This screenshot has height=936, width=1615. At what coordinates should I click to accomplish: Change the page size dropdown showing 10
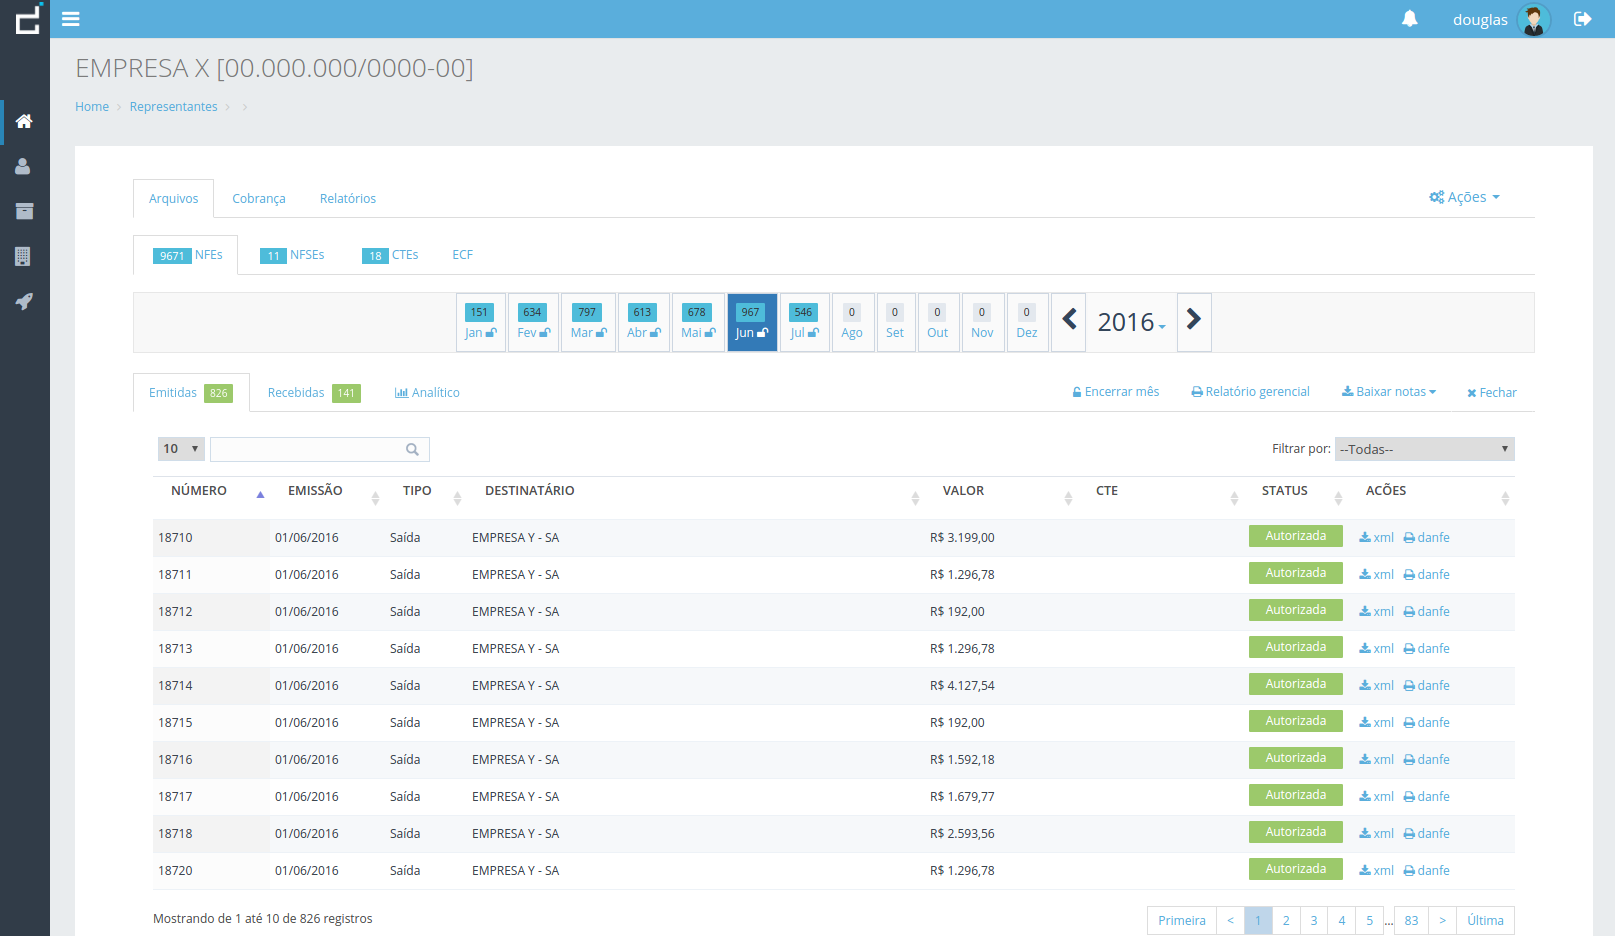pos(181,449)
